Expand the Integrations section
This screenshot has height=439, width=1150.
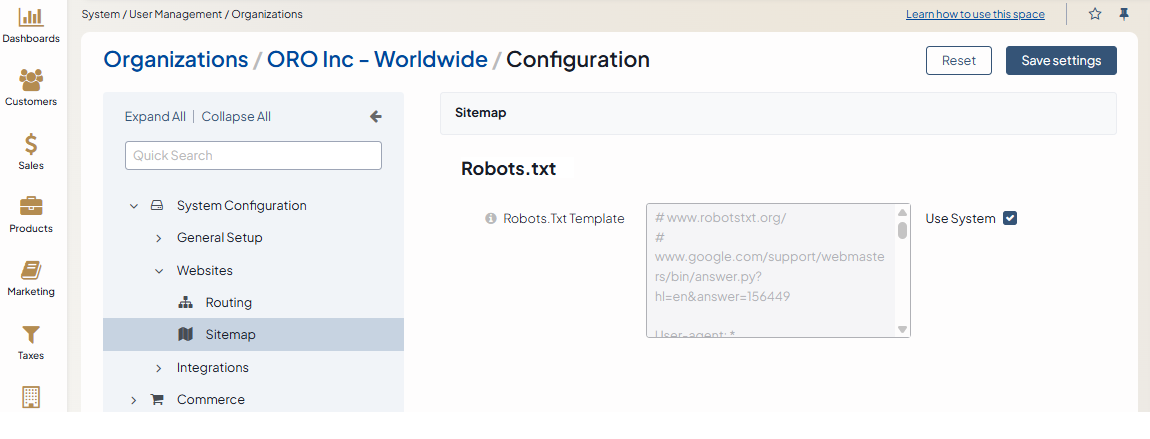coord(158,368)
